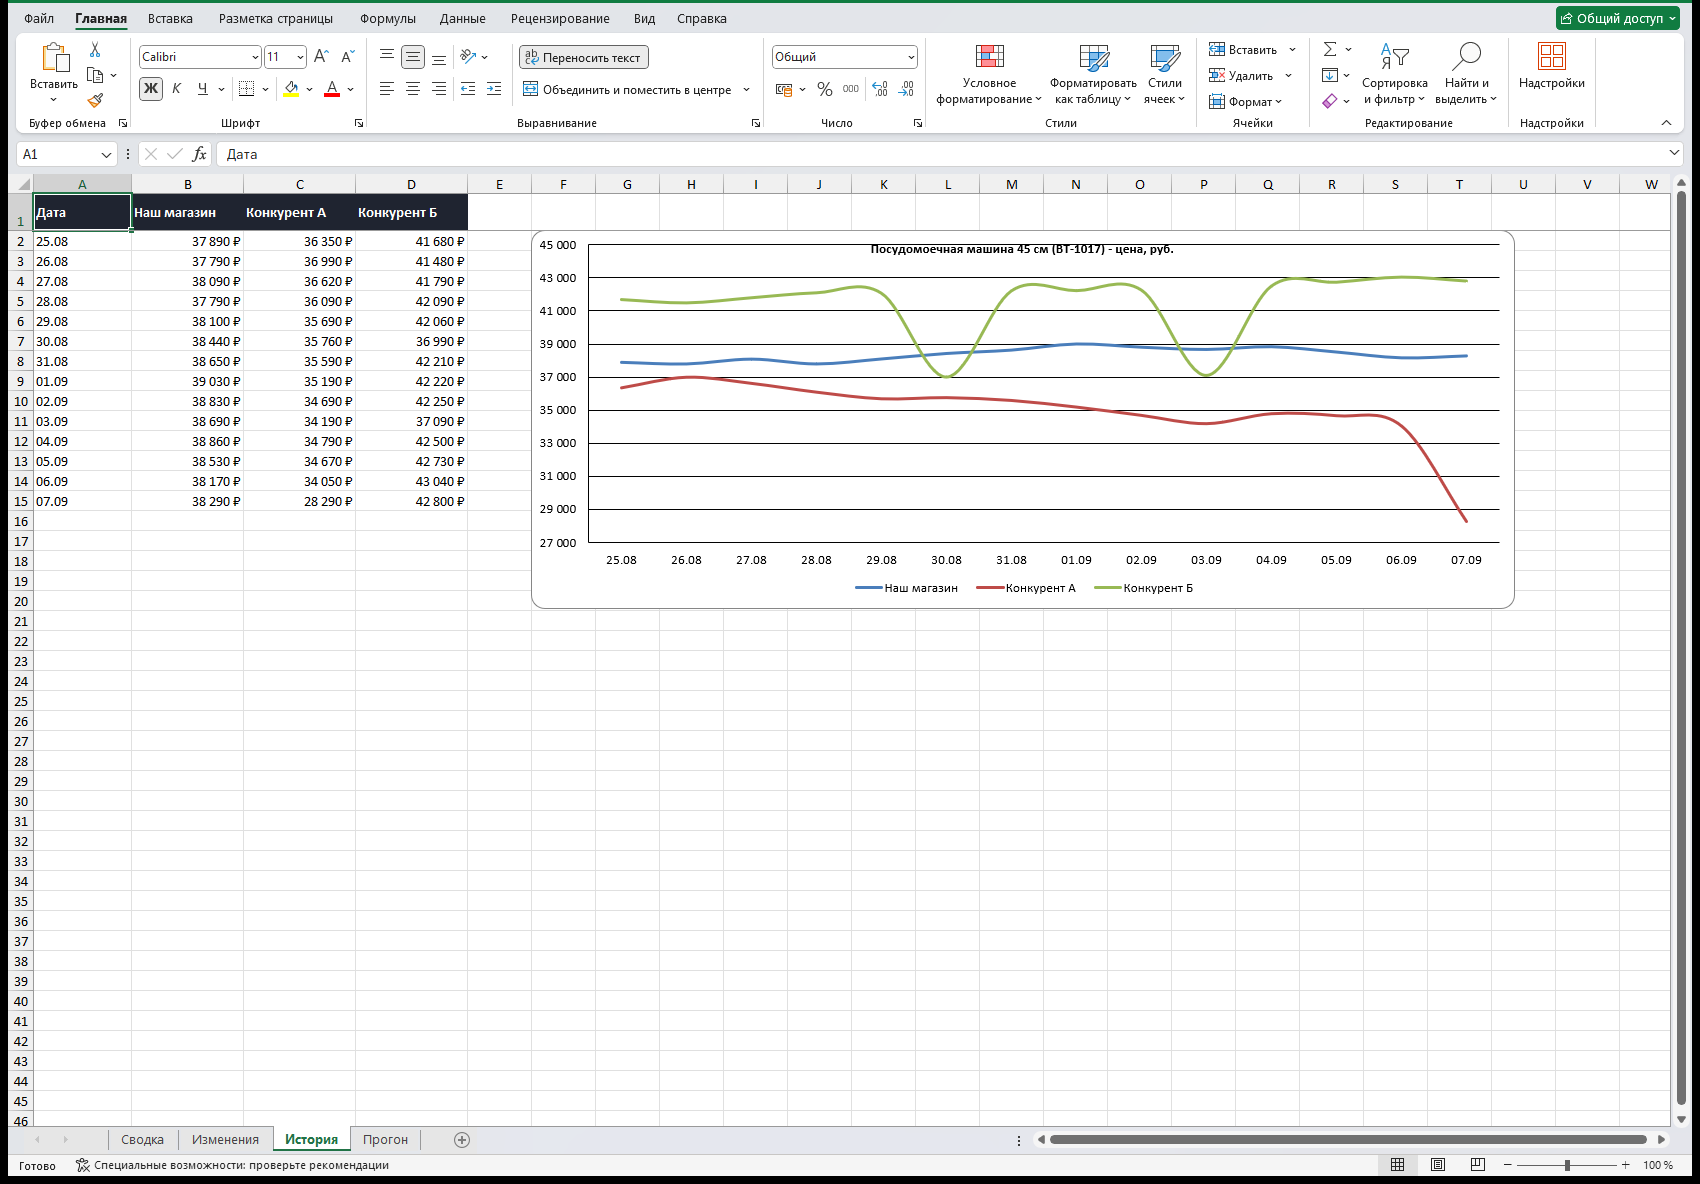Zoom out with the minus icon
Screen dimensions: 1700x1184
coord(1508,1165)
